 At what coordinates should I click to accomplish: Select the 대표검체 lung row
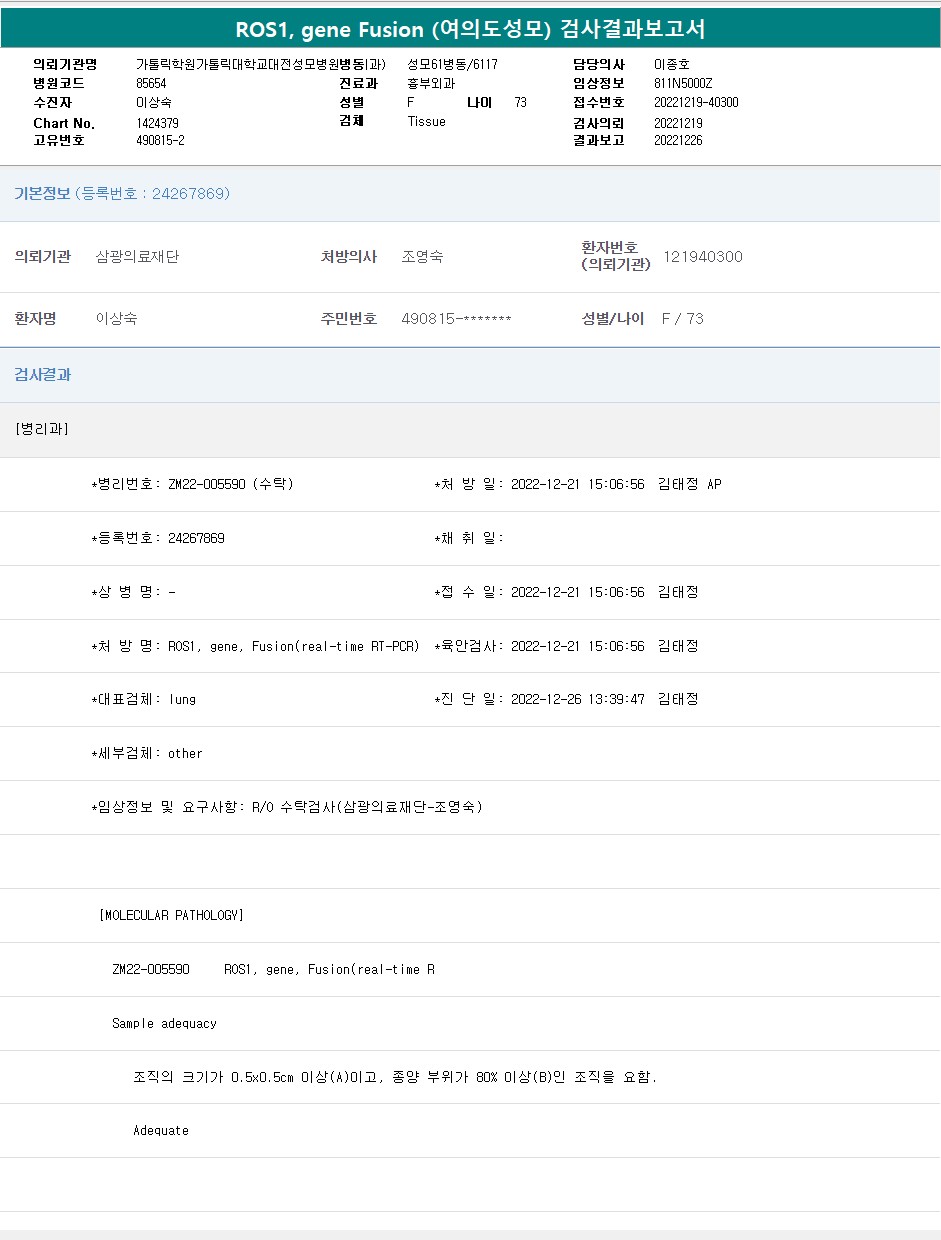144,700
